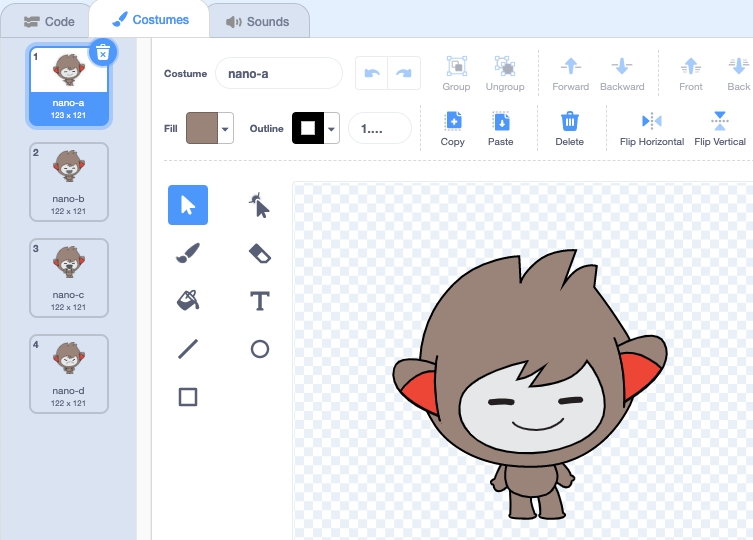Viewport: 753px width, 540px height.
Task: Open the Sounds tab
Action: 257,21
